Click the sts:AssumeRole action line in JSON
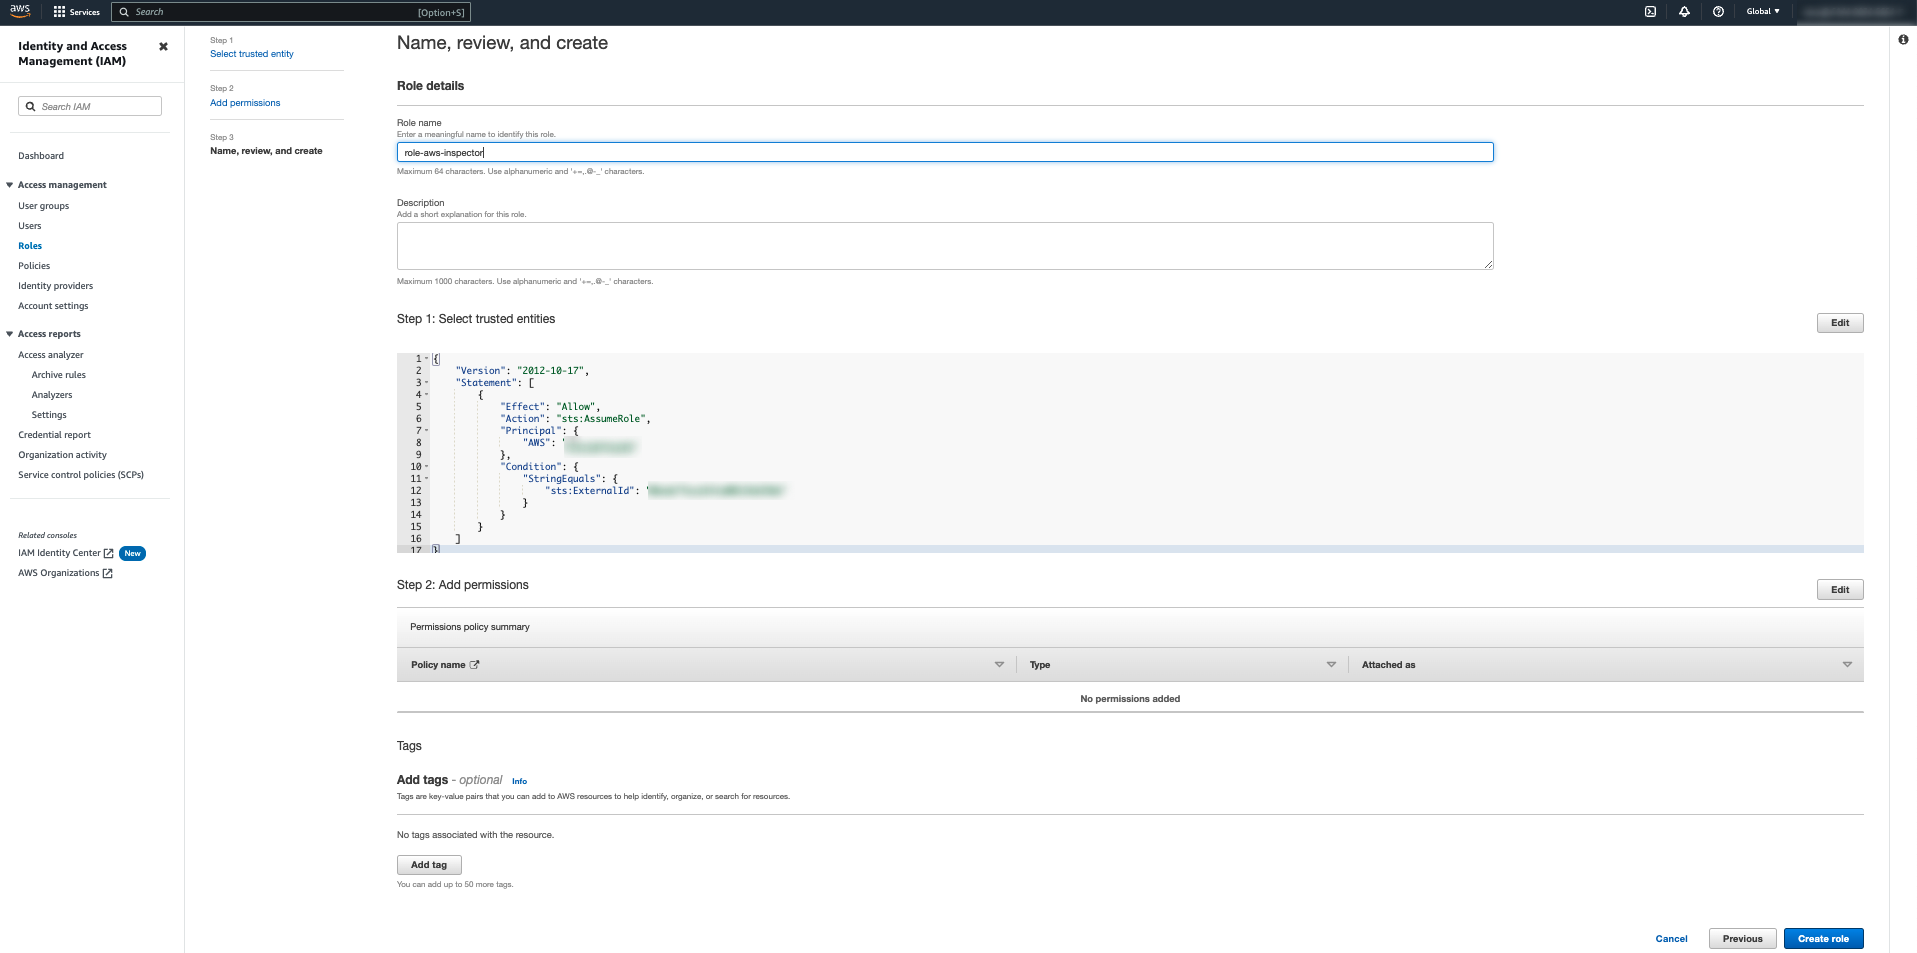This screenshot has width=1917, height=953. click(x=575, y=419)
